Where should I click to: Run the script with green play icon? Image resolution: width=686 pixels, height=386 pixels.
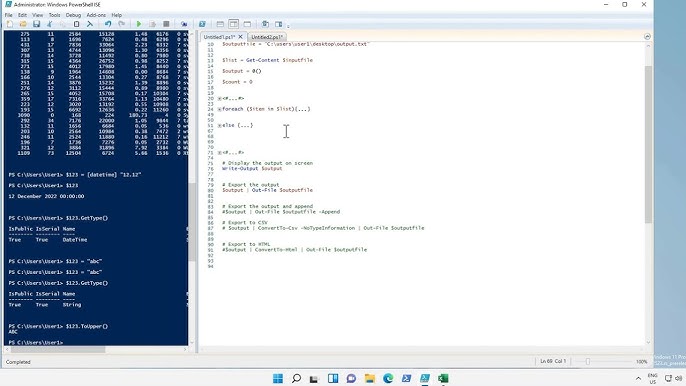coord(139,24)
